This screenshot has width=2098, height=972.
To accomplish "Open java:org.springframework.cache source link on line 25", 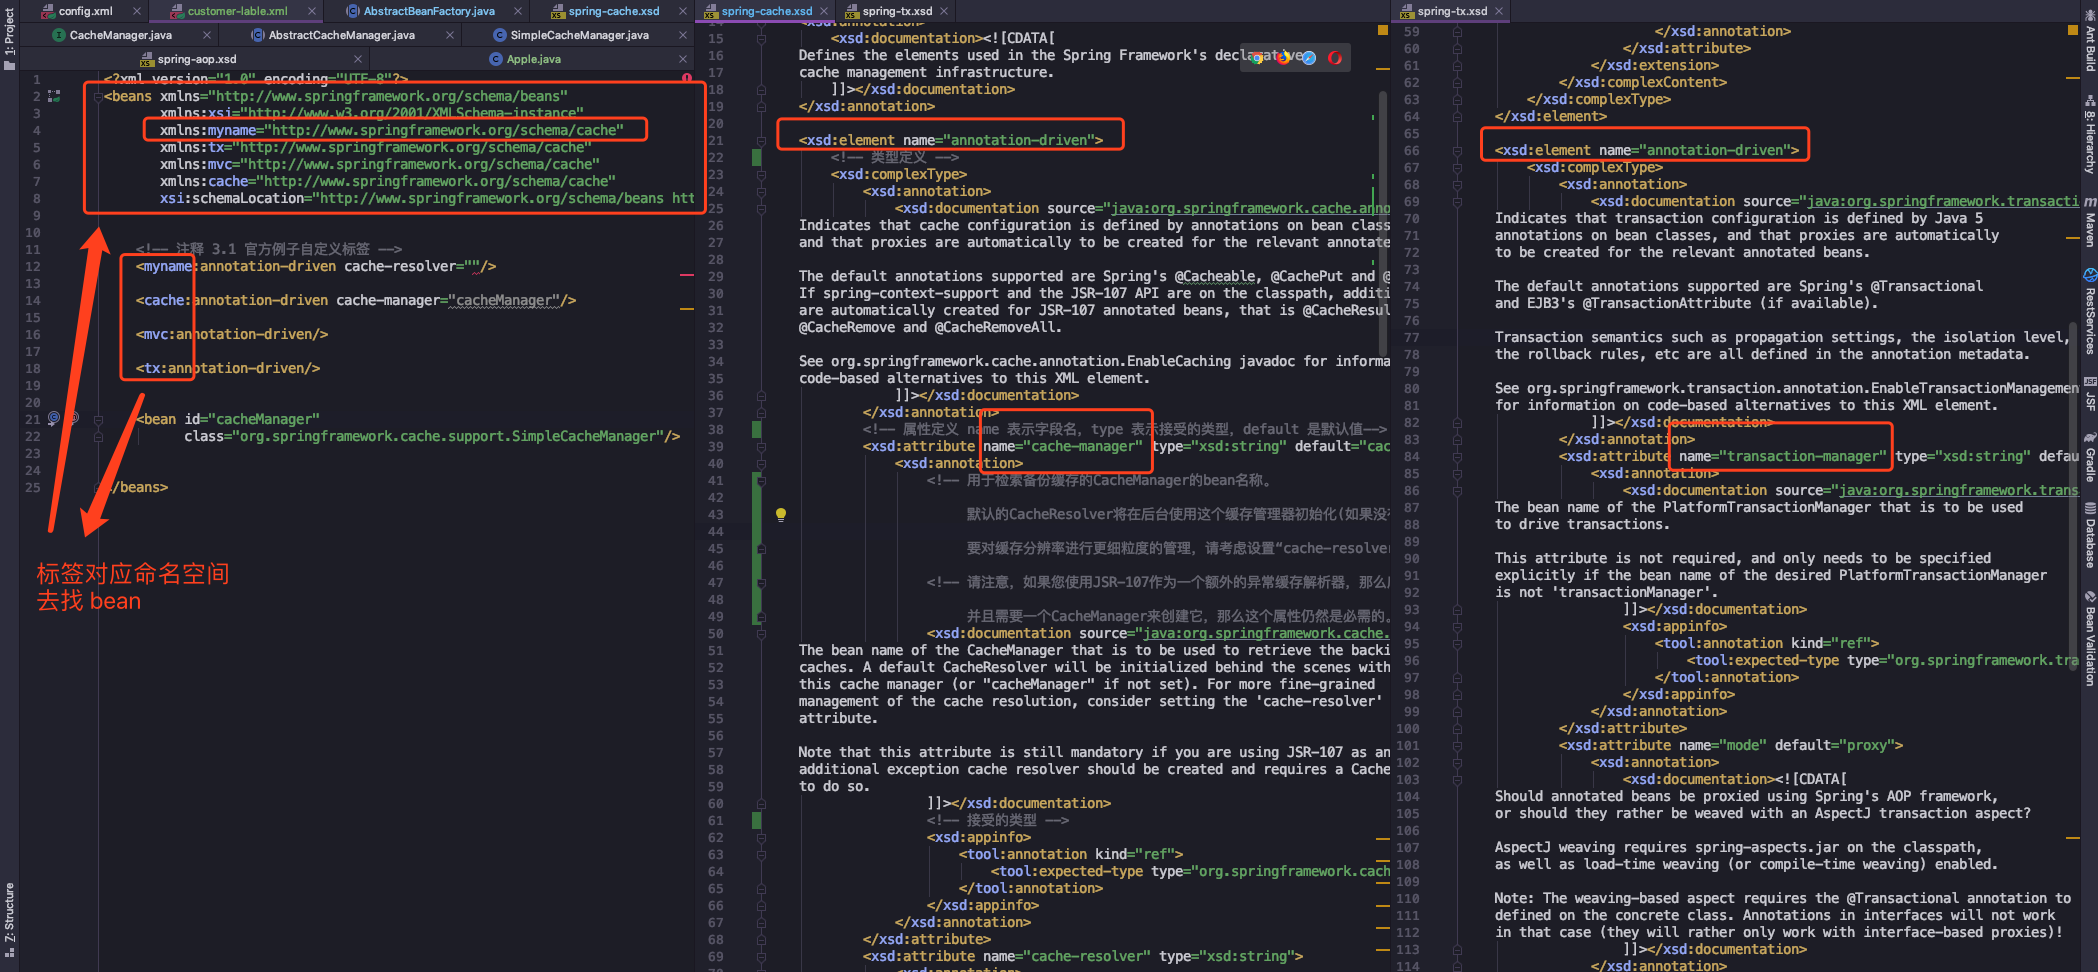I will pyautogui.click(x=1248, y=208).
